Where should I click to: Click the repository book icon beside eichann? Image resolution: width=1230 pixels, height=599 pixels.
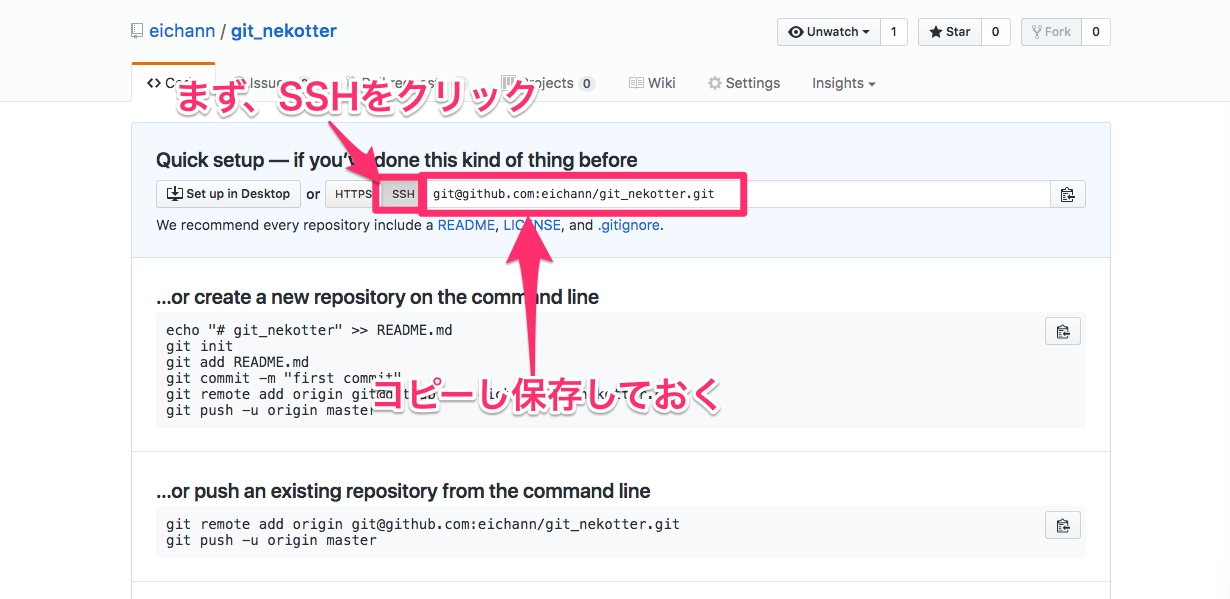pos(137,31)
